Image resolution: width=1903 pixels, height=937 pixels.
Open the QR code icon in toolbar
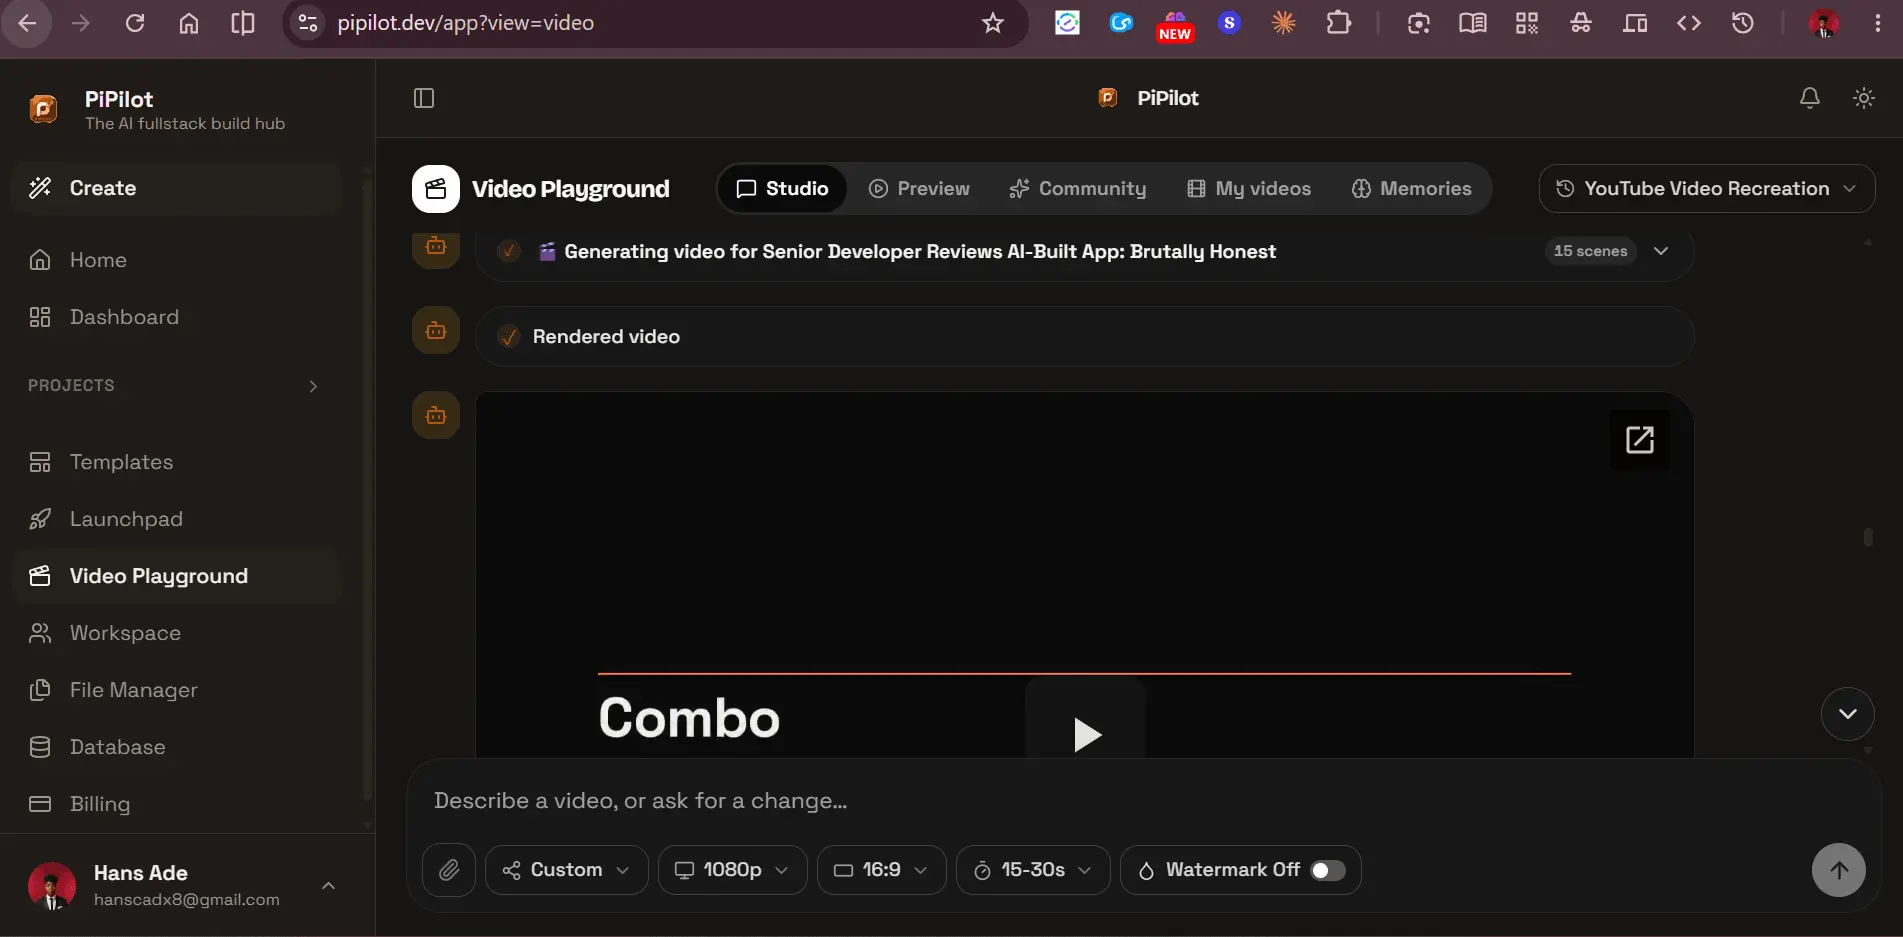(x=1526, y=23)
